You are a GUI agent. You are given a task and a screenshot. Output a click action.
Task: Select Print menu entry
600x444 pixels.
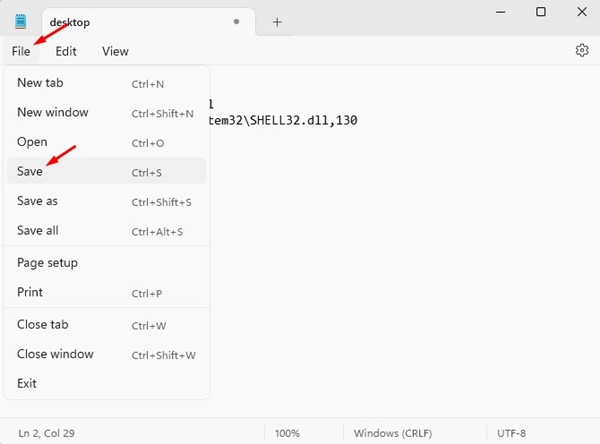click(x=106, y=292)
